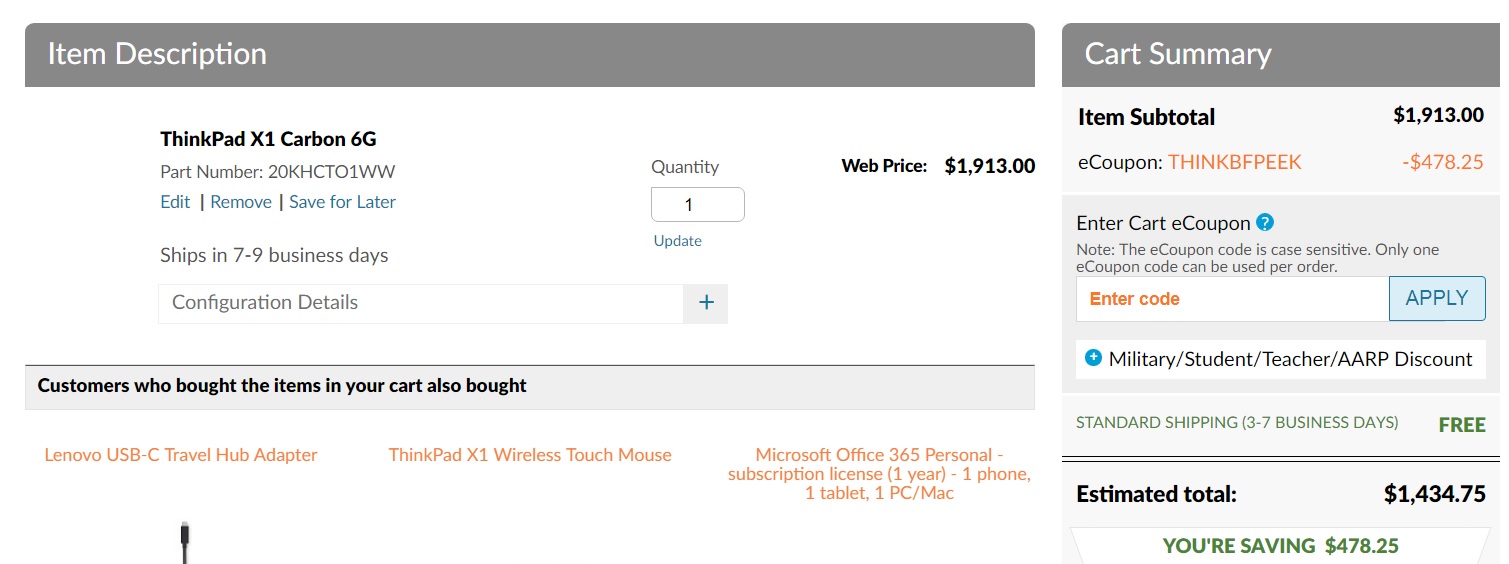Open Lenovo USB-C Travel Hub Adapter link
Image resolution: width=1509 pixels, height=564 pixels.
pyautogui.click(x=181, y=455)
